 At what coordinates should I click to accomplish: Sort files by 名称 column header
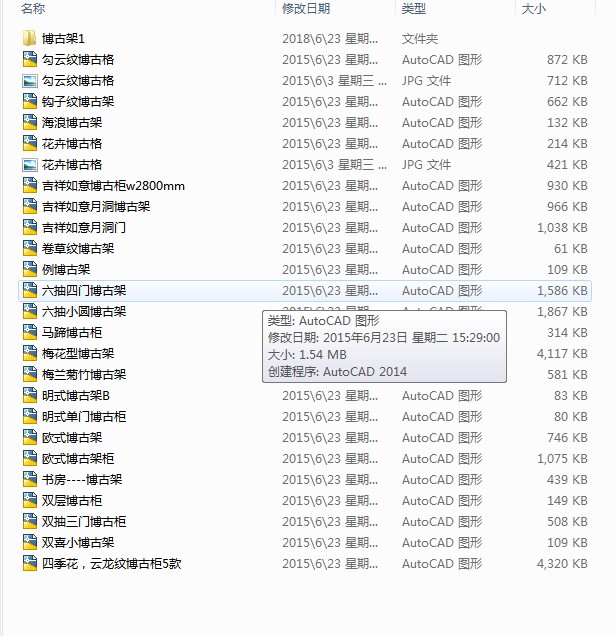pyautogui.click(x=33, y=9)
